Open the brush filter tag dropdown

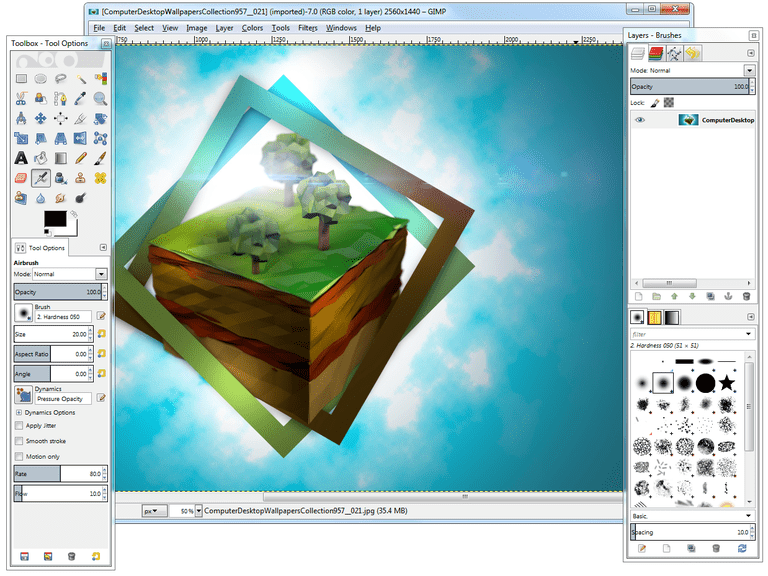[x=748, y=334]
